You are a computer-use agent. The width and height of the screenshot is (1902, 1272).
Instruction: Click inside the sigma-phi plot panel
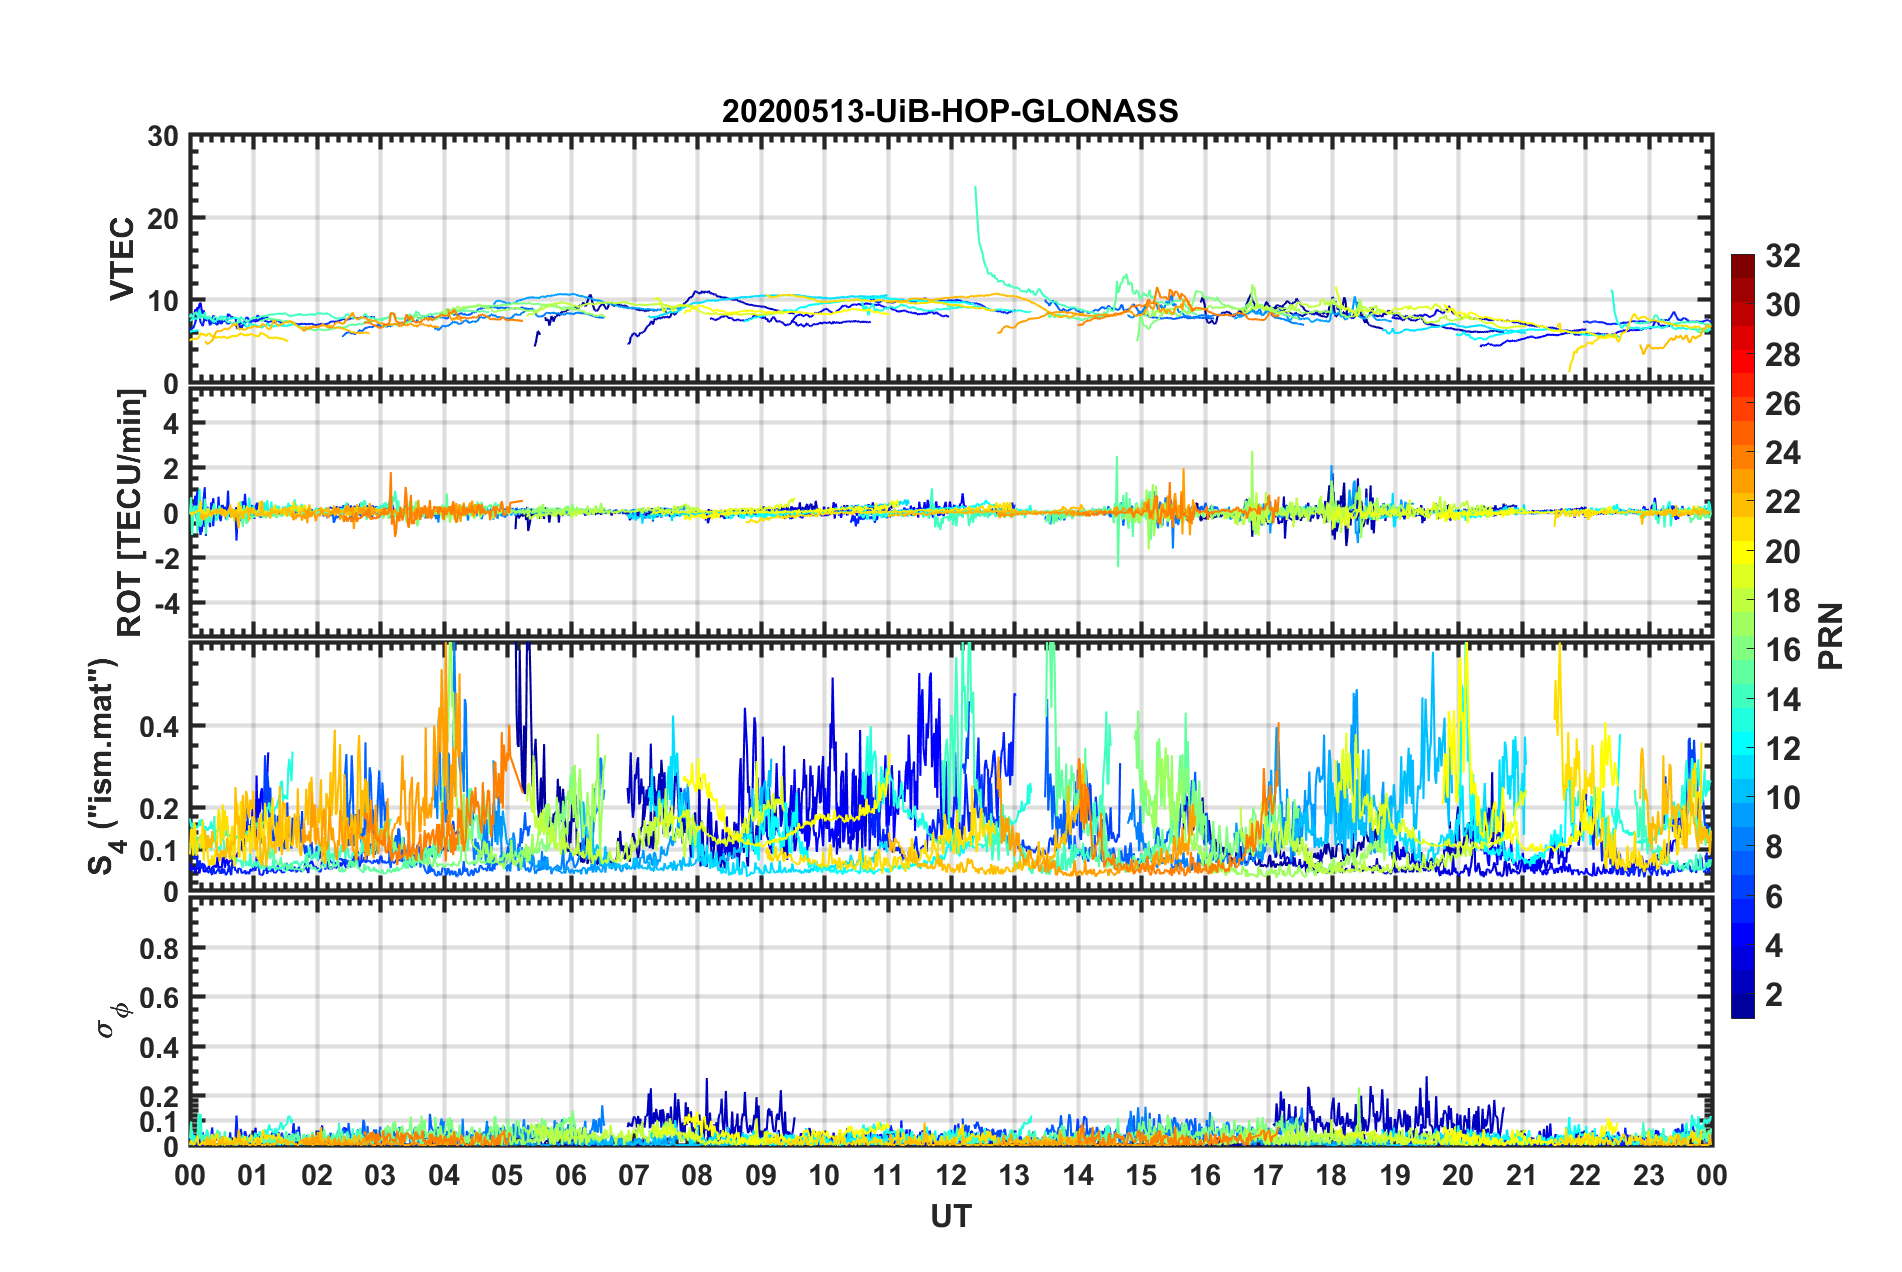tap(951, 1021)
